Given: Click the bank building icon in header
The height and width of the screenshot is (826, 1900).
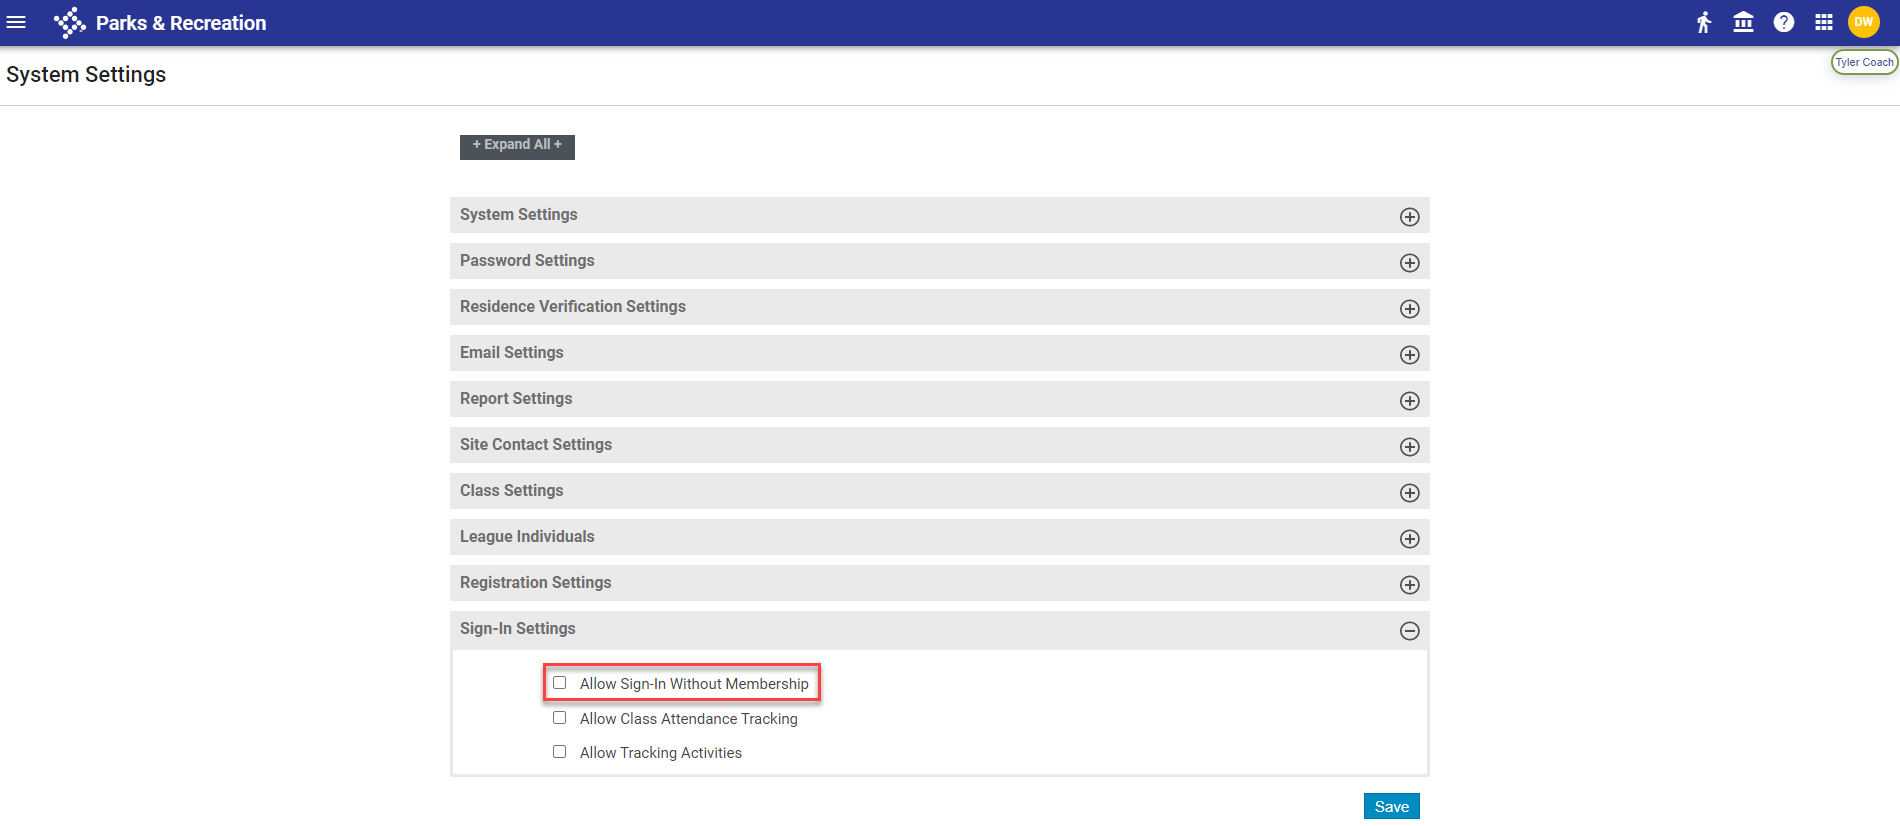Looking at the screenshot, I should (1743, 22).
